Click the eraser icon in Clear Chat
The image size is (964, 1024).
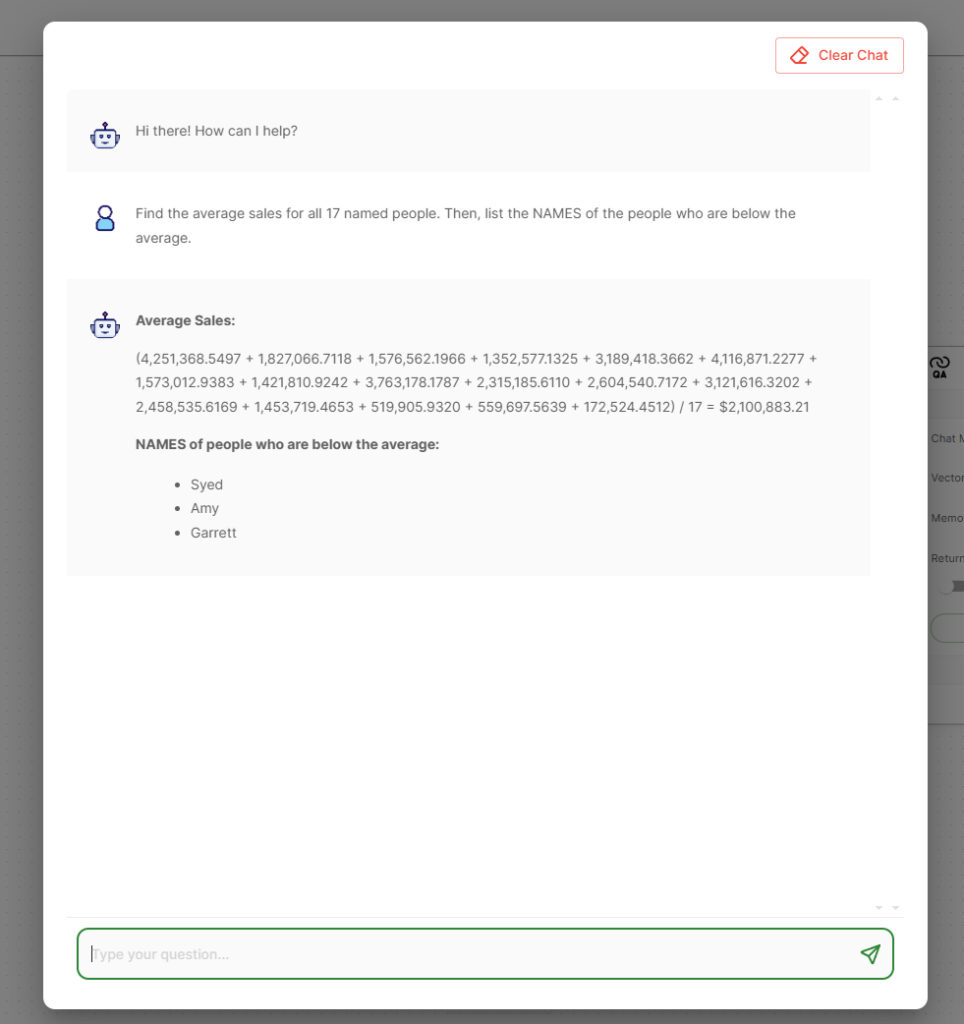(x=799, y=56)
